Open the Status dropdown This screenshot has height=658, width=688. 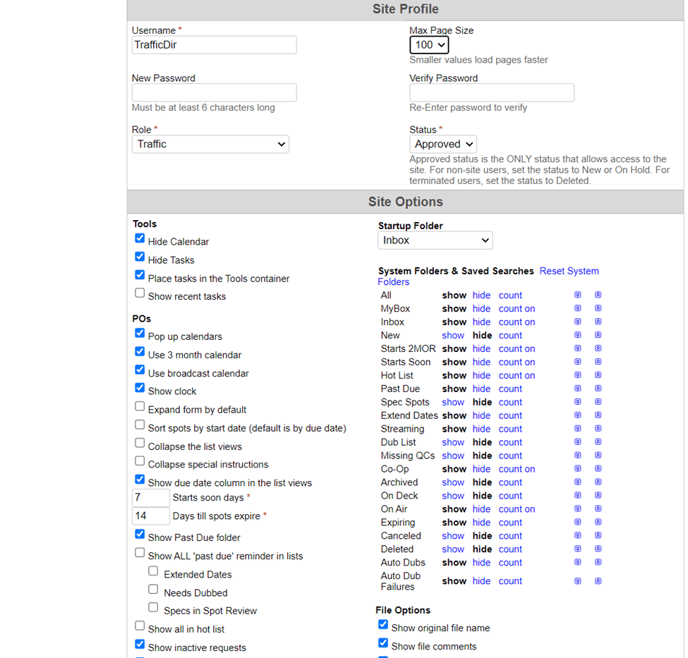pyautogui.click(x=443, y=144)
